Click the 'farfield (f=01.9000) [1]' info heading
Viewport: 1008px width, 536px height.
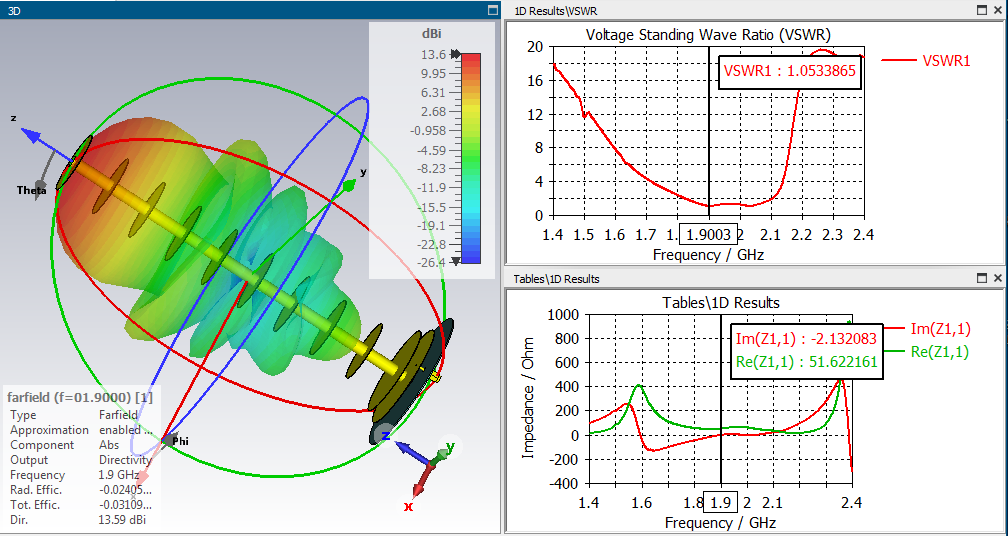pos(80,397)
